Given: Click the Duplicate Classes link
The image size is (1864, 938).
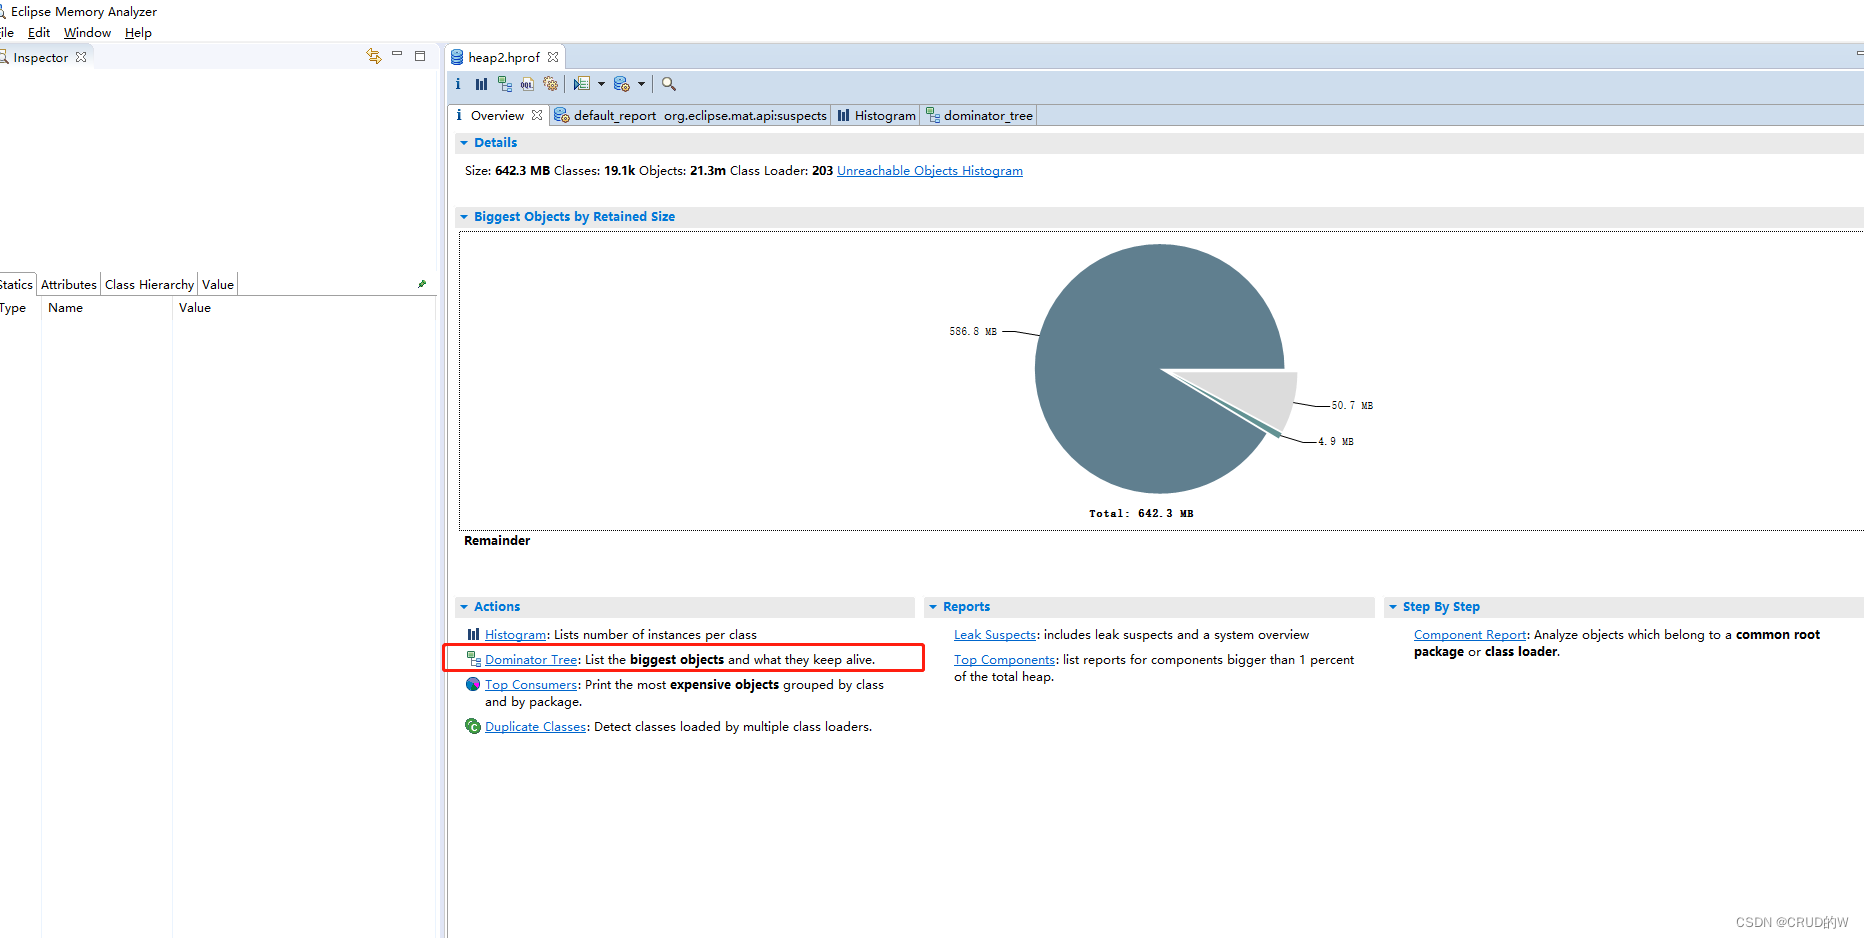Looking at the screenshot, I should coord(535,727).
